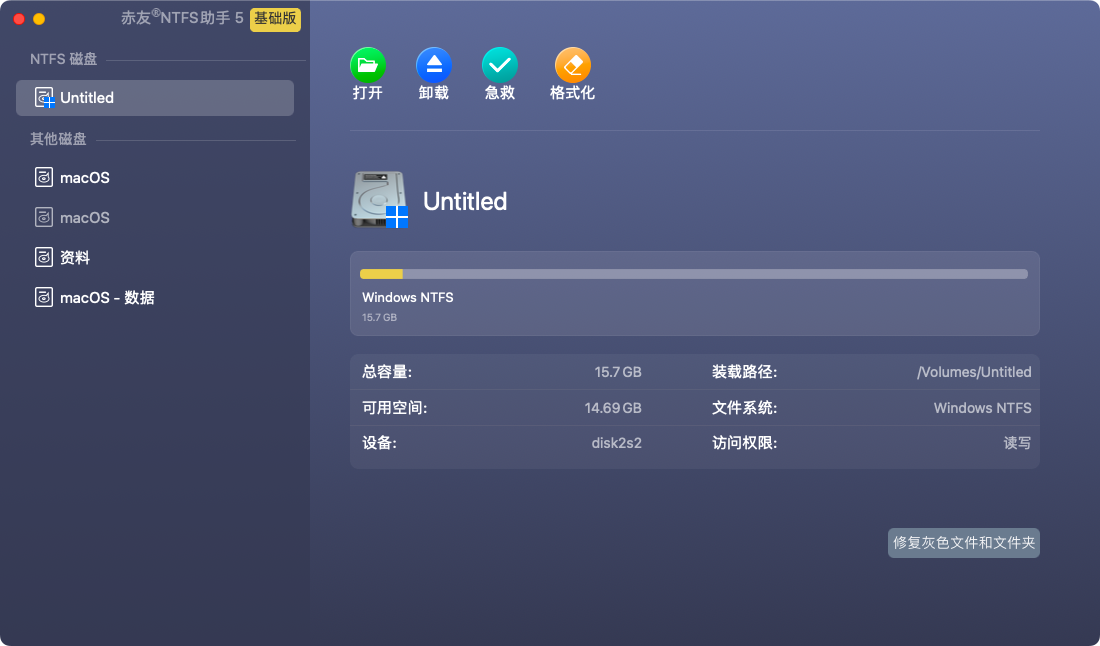The width and height of the screenshot is (1100, 646).
Task: Click the large Untitled drive icon
Action: pyautogui.click(x=380, y=200)
